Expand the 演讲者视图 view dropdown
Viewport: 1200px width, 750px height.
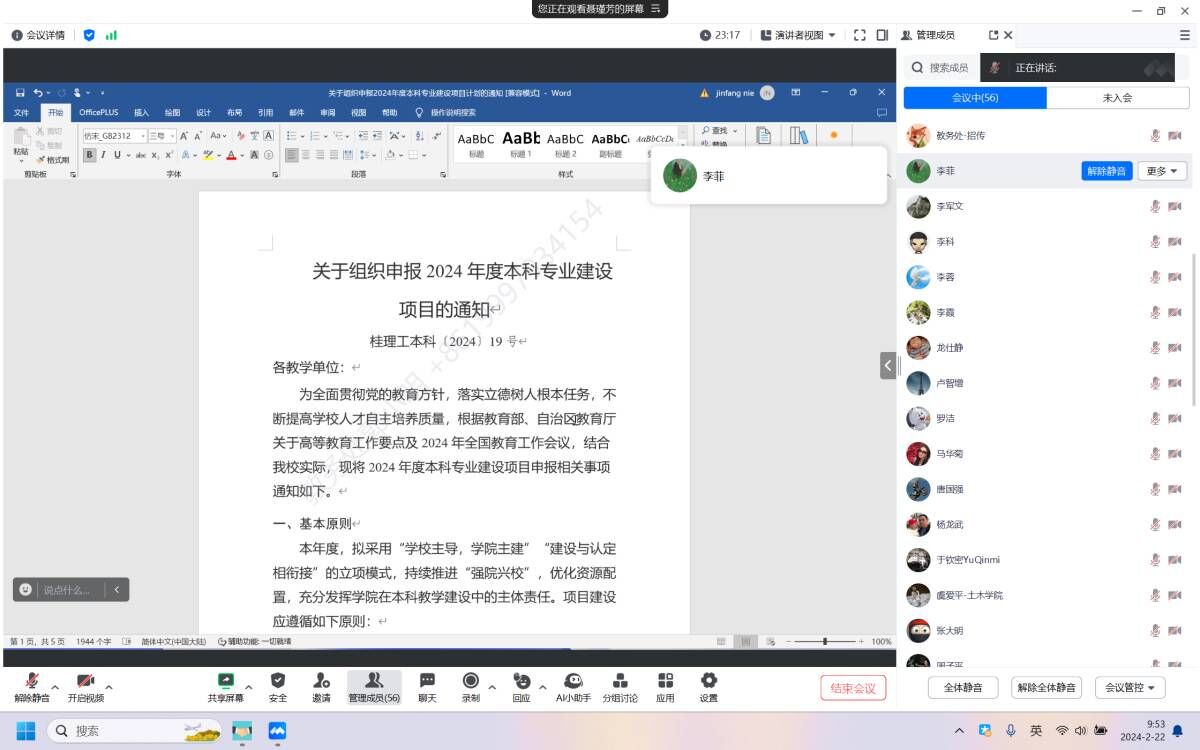click(798, 35)
